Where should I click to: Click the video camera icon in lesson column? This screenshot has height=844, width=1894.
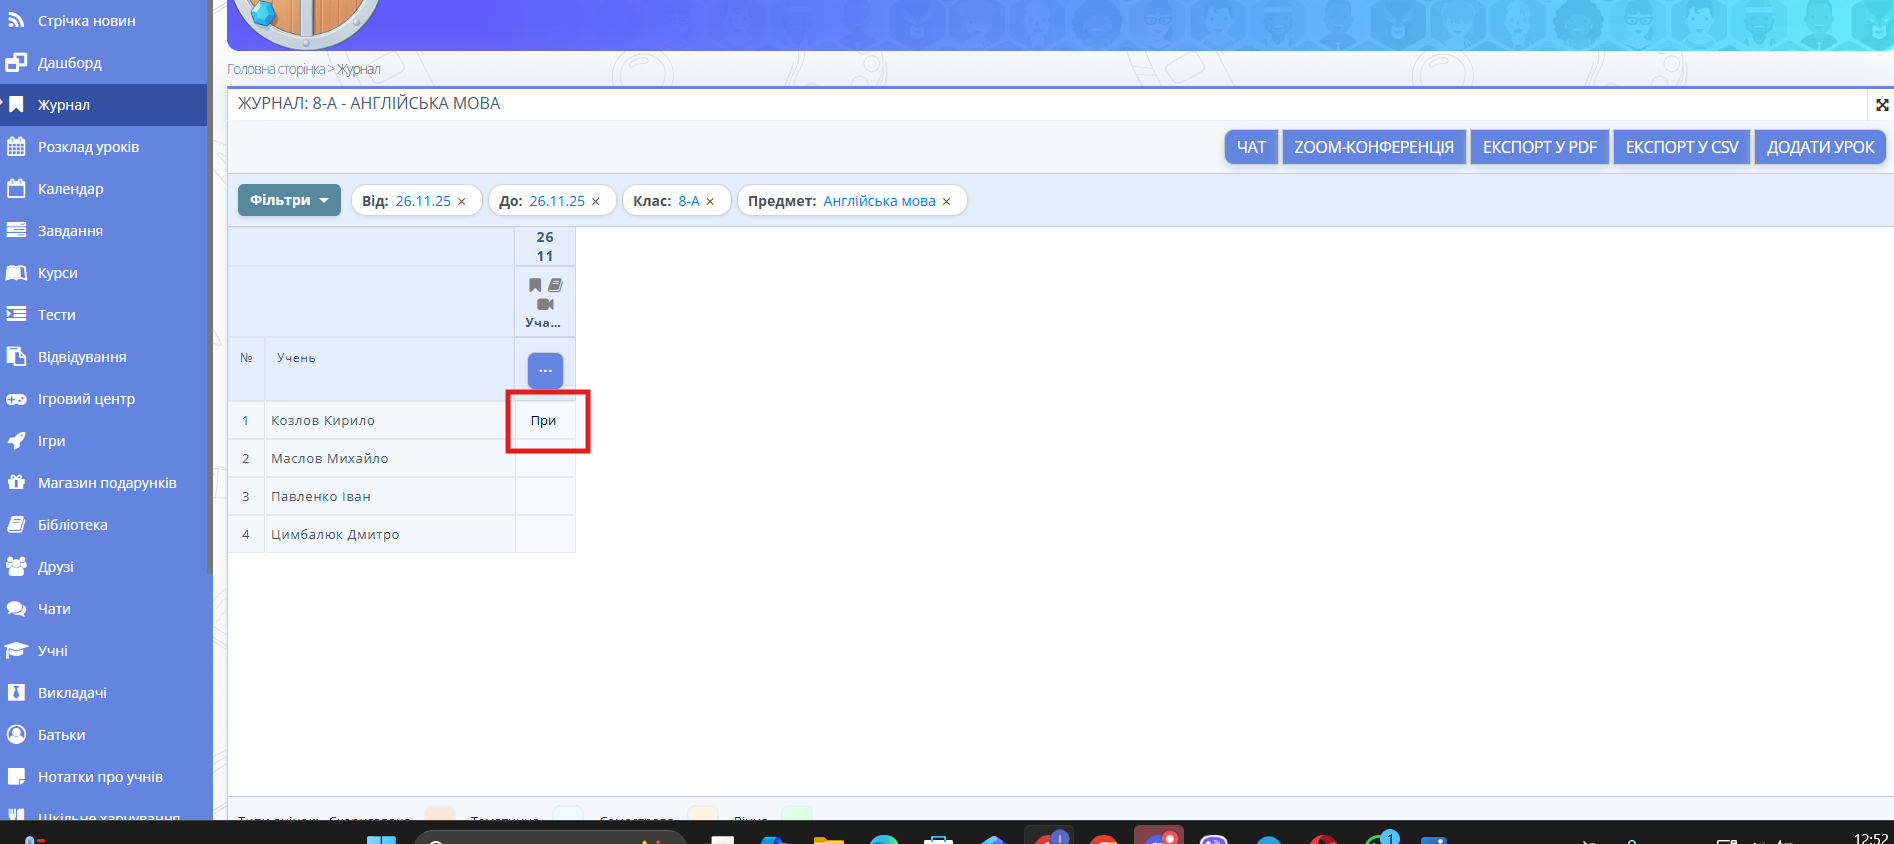coord(545,304)
